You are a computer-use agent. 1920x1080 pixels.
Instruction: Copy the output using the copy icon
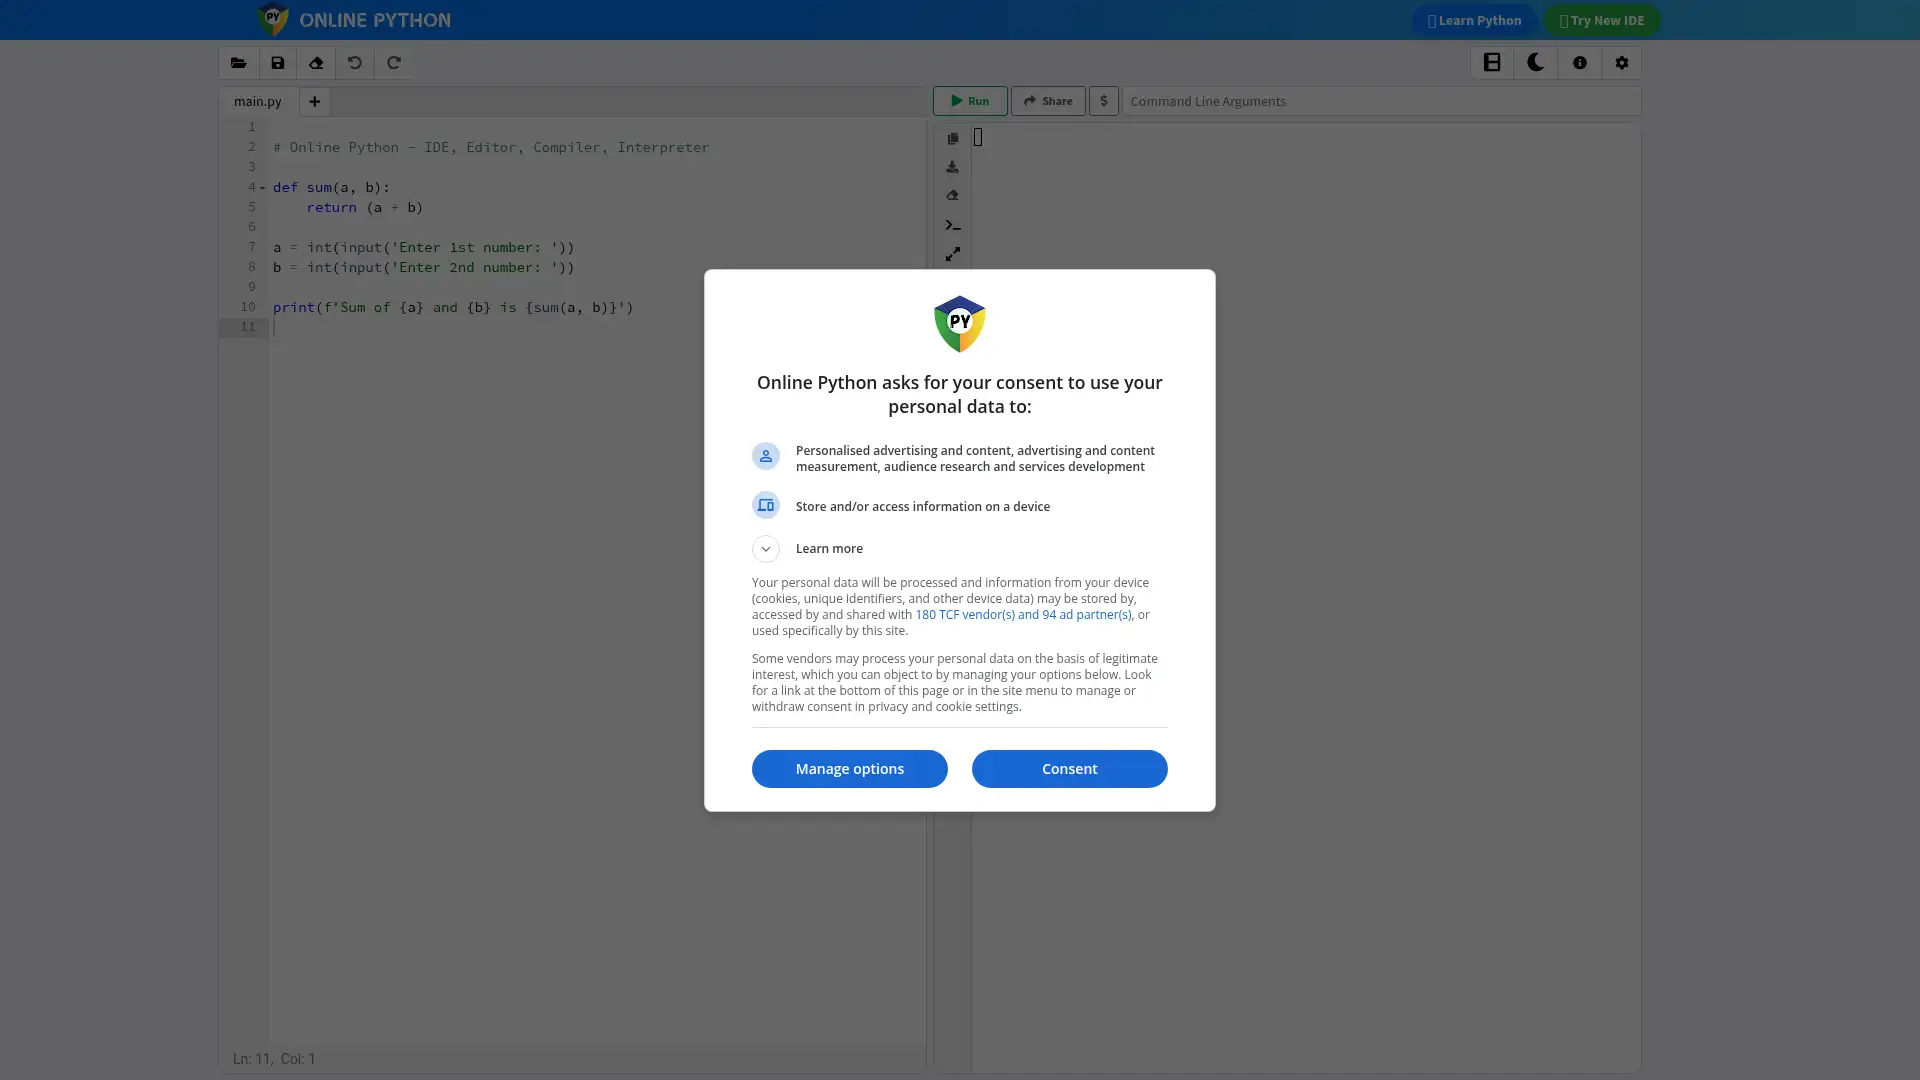click(953, 138)
